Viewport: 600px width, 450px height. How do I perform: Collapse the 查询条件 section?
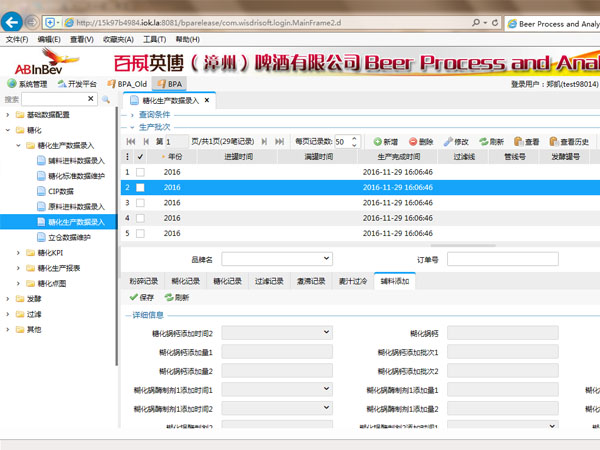pyautogui.click(x=127, y=115)
